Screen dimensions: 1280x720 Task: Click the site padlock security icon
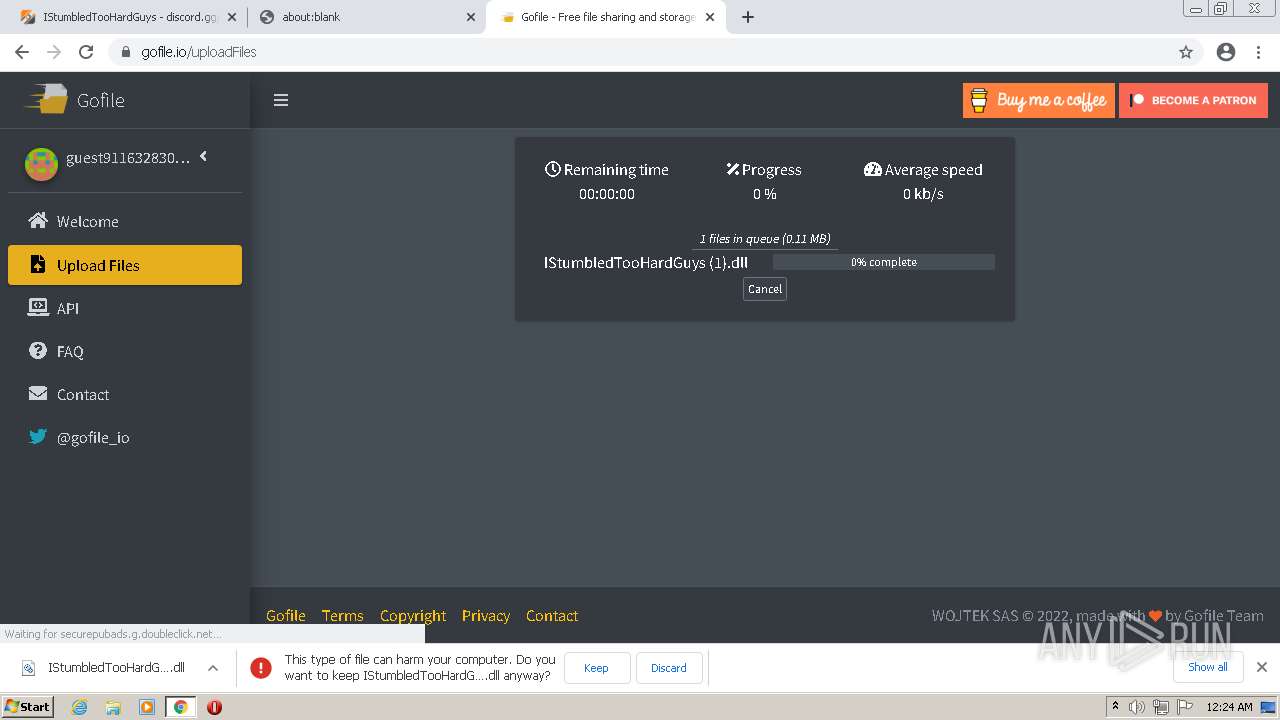tap(126, 52)
